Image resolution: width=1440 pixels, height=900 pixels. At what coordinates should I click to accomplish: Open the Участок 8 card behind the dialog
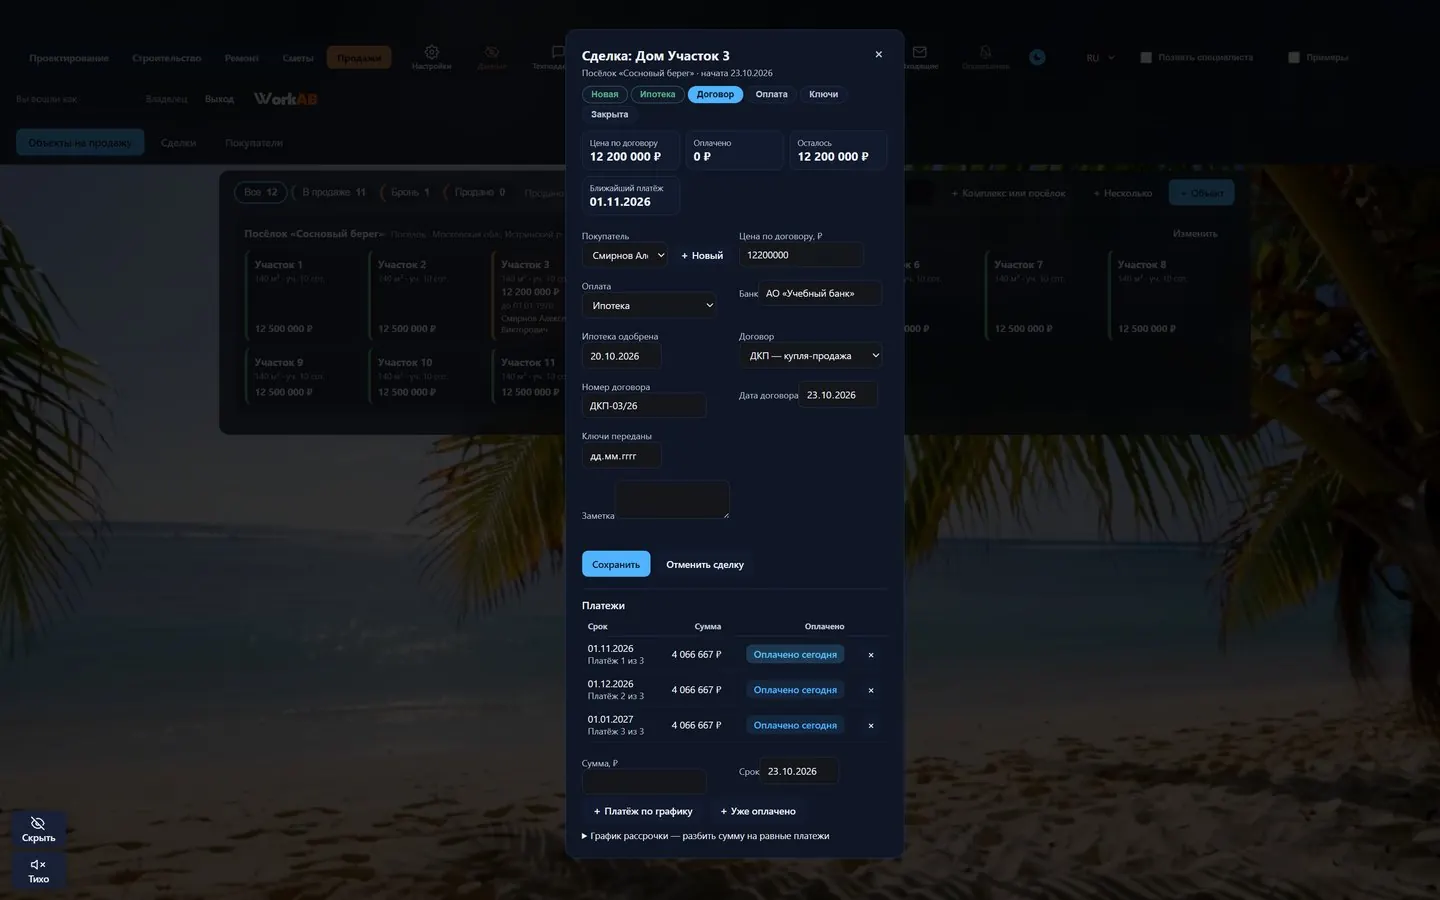click(1169, 296)
